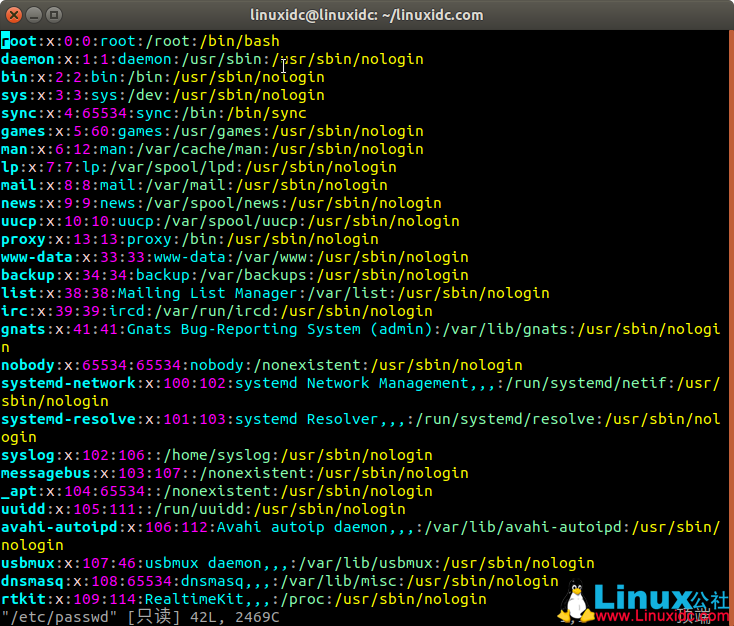
Task: Click the proxy:x:13:13 entry
Action: [x=190, y=239]
